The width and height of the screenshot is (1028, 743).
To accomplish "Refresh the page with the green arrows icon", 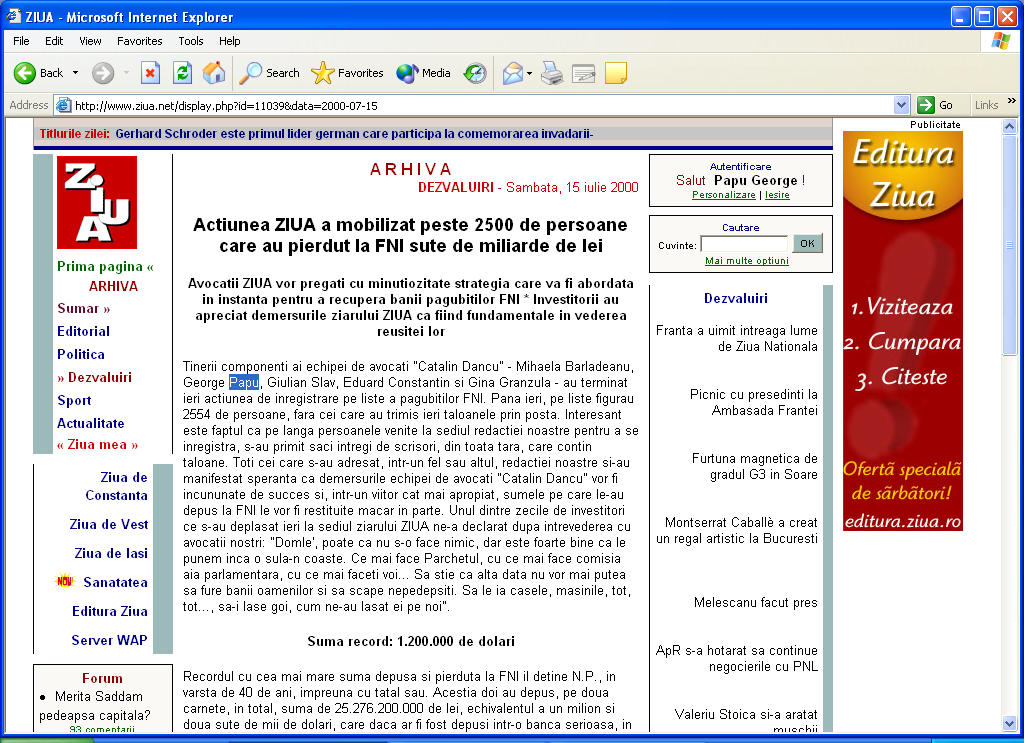I will click(182, 73).
